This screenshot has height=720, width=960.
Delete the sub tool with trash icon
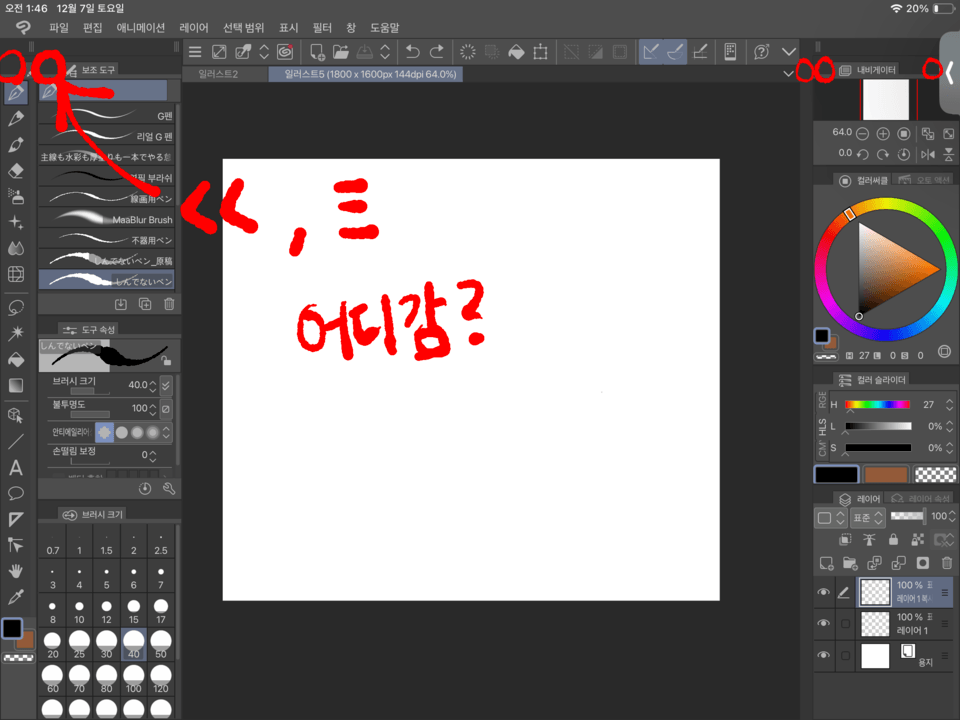pyautogui.click(x=169, y=304)
